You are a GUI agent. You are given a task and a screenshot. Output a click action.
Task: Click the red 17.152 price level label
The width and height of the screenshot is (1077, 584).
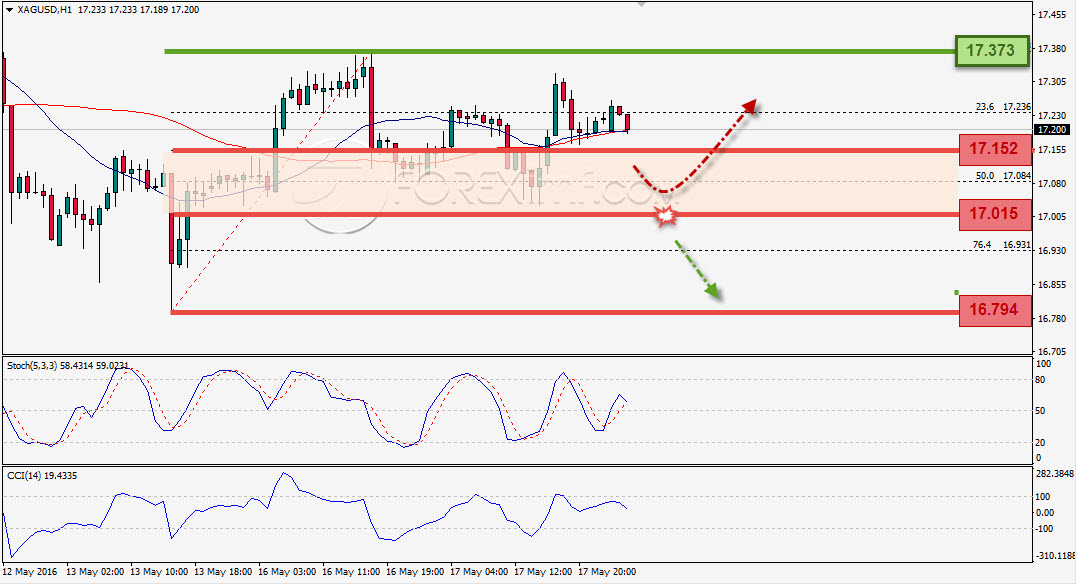point(995,149)
